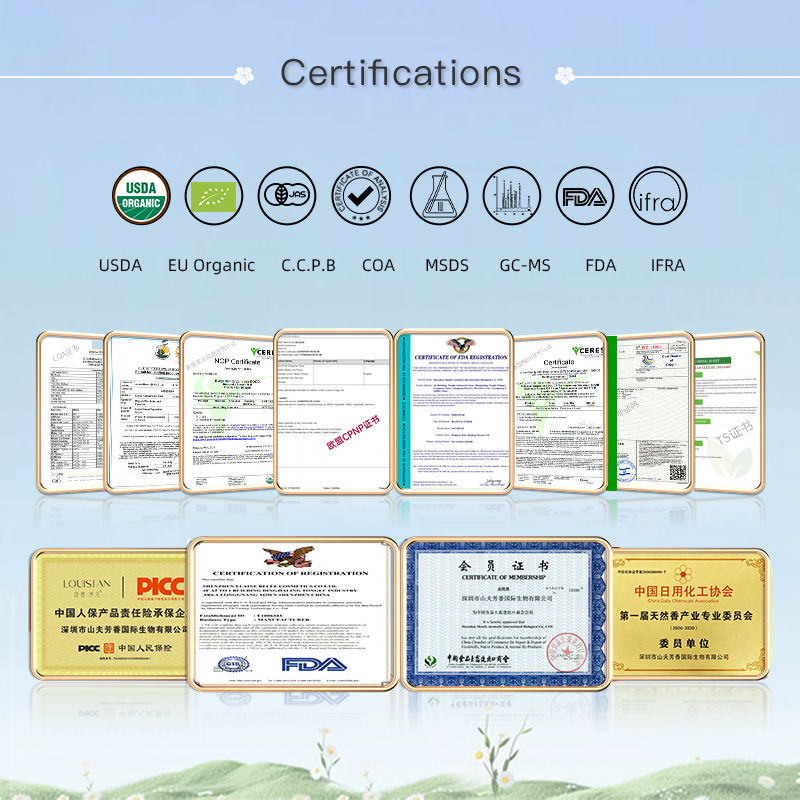Click the red round seal on membership certificate

pyautogui.click(x=566, y=652)
